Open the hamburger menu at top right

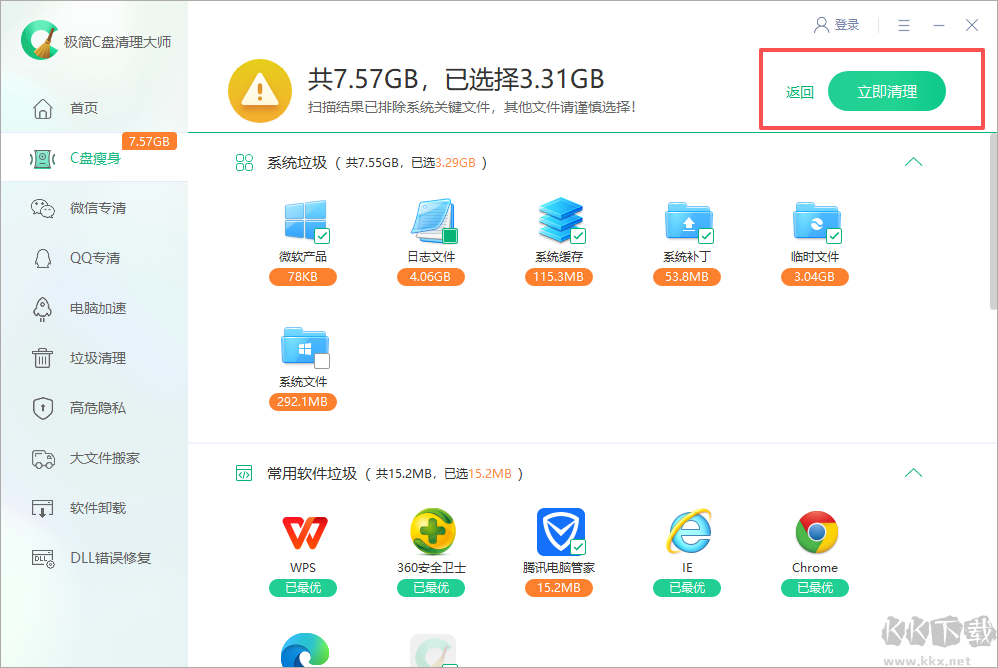pyautogui.click(x=903, y=24)
